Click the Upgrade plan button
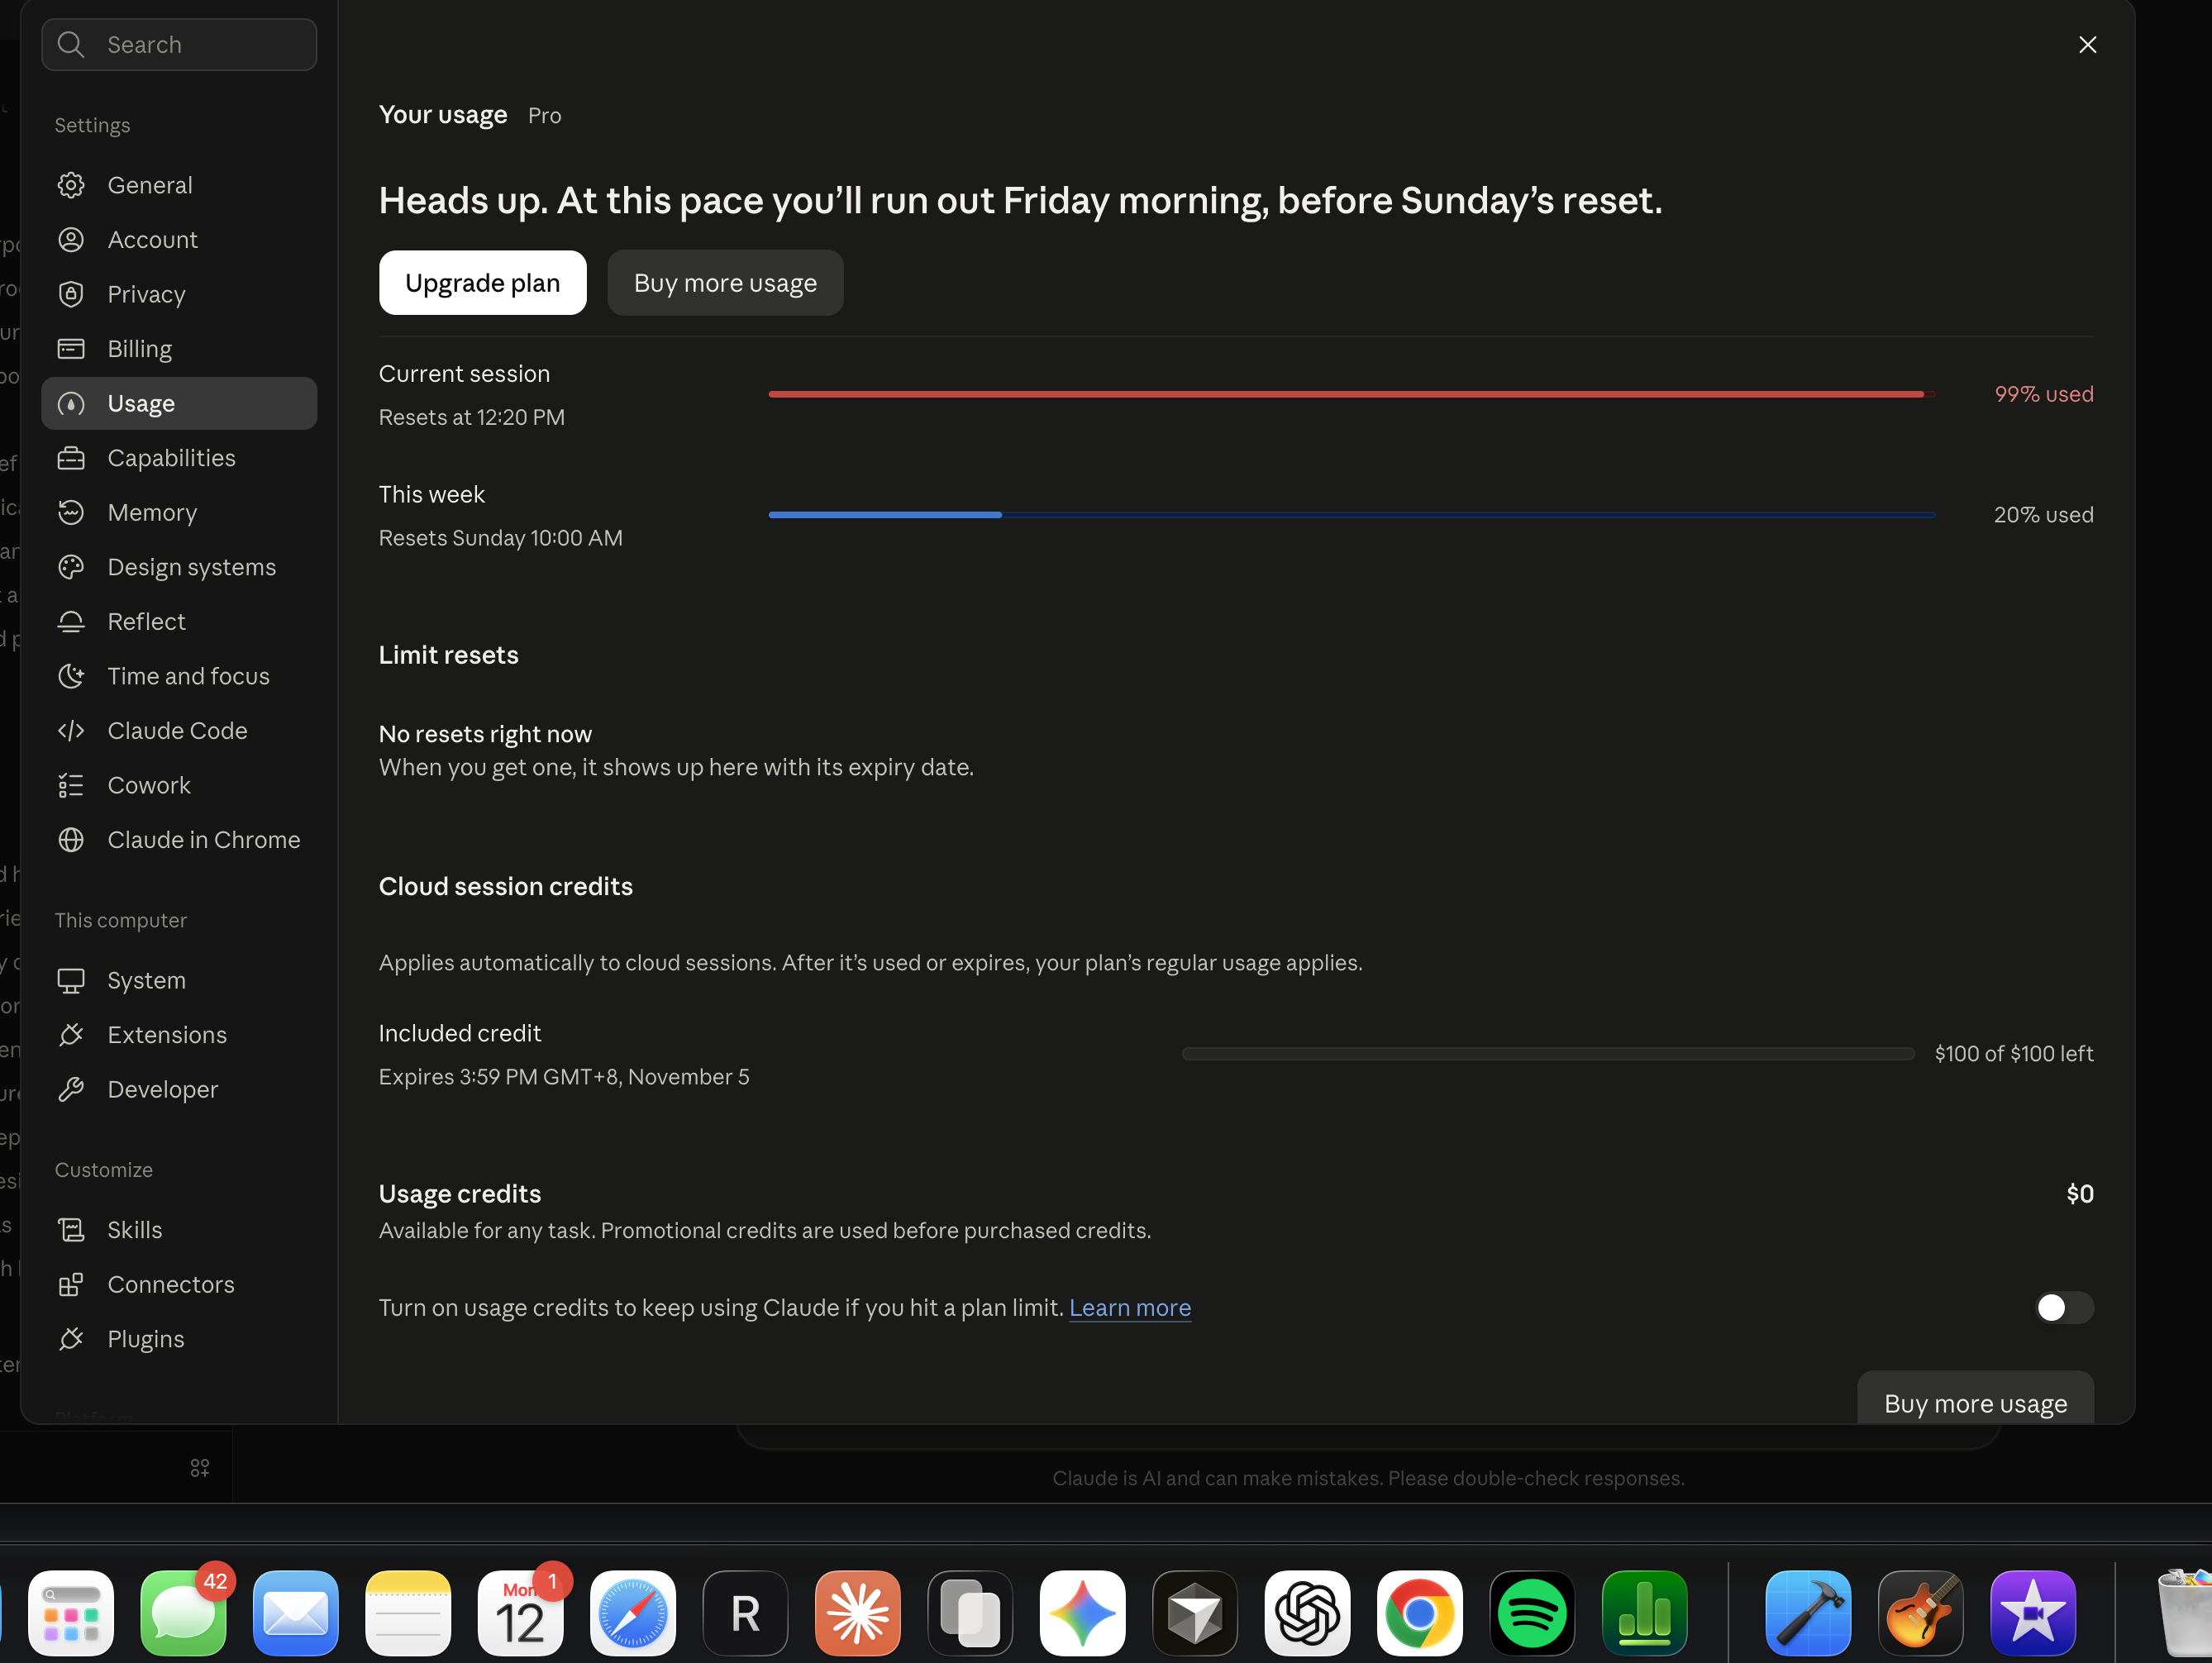This screenshot has width=2212, height=1663. pos(482,283)
